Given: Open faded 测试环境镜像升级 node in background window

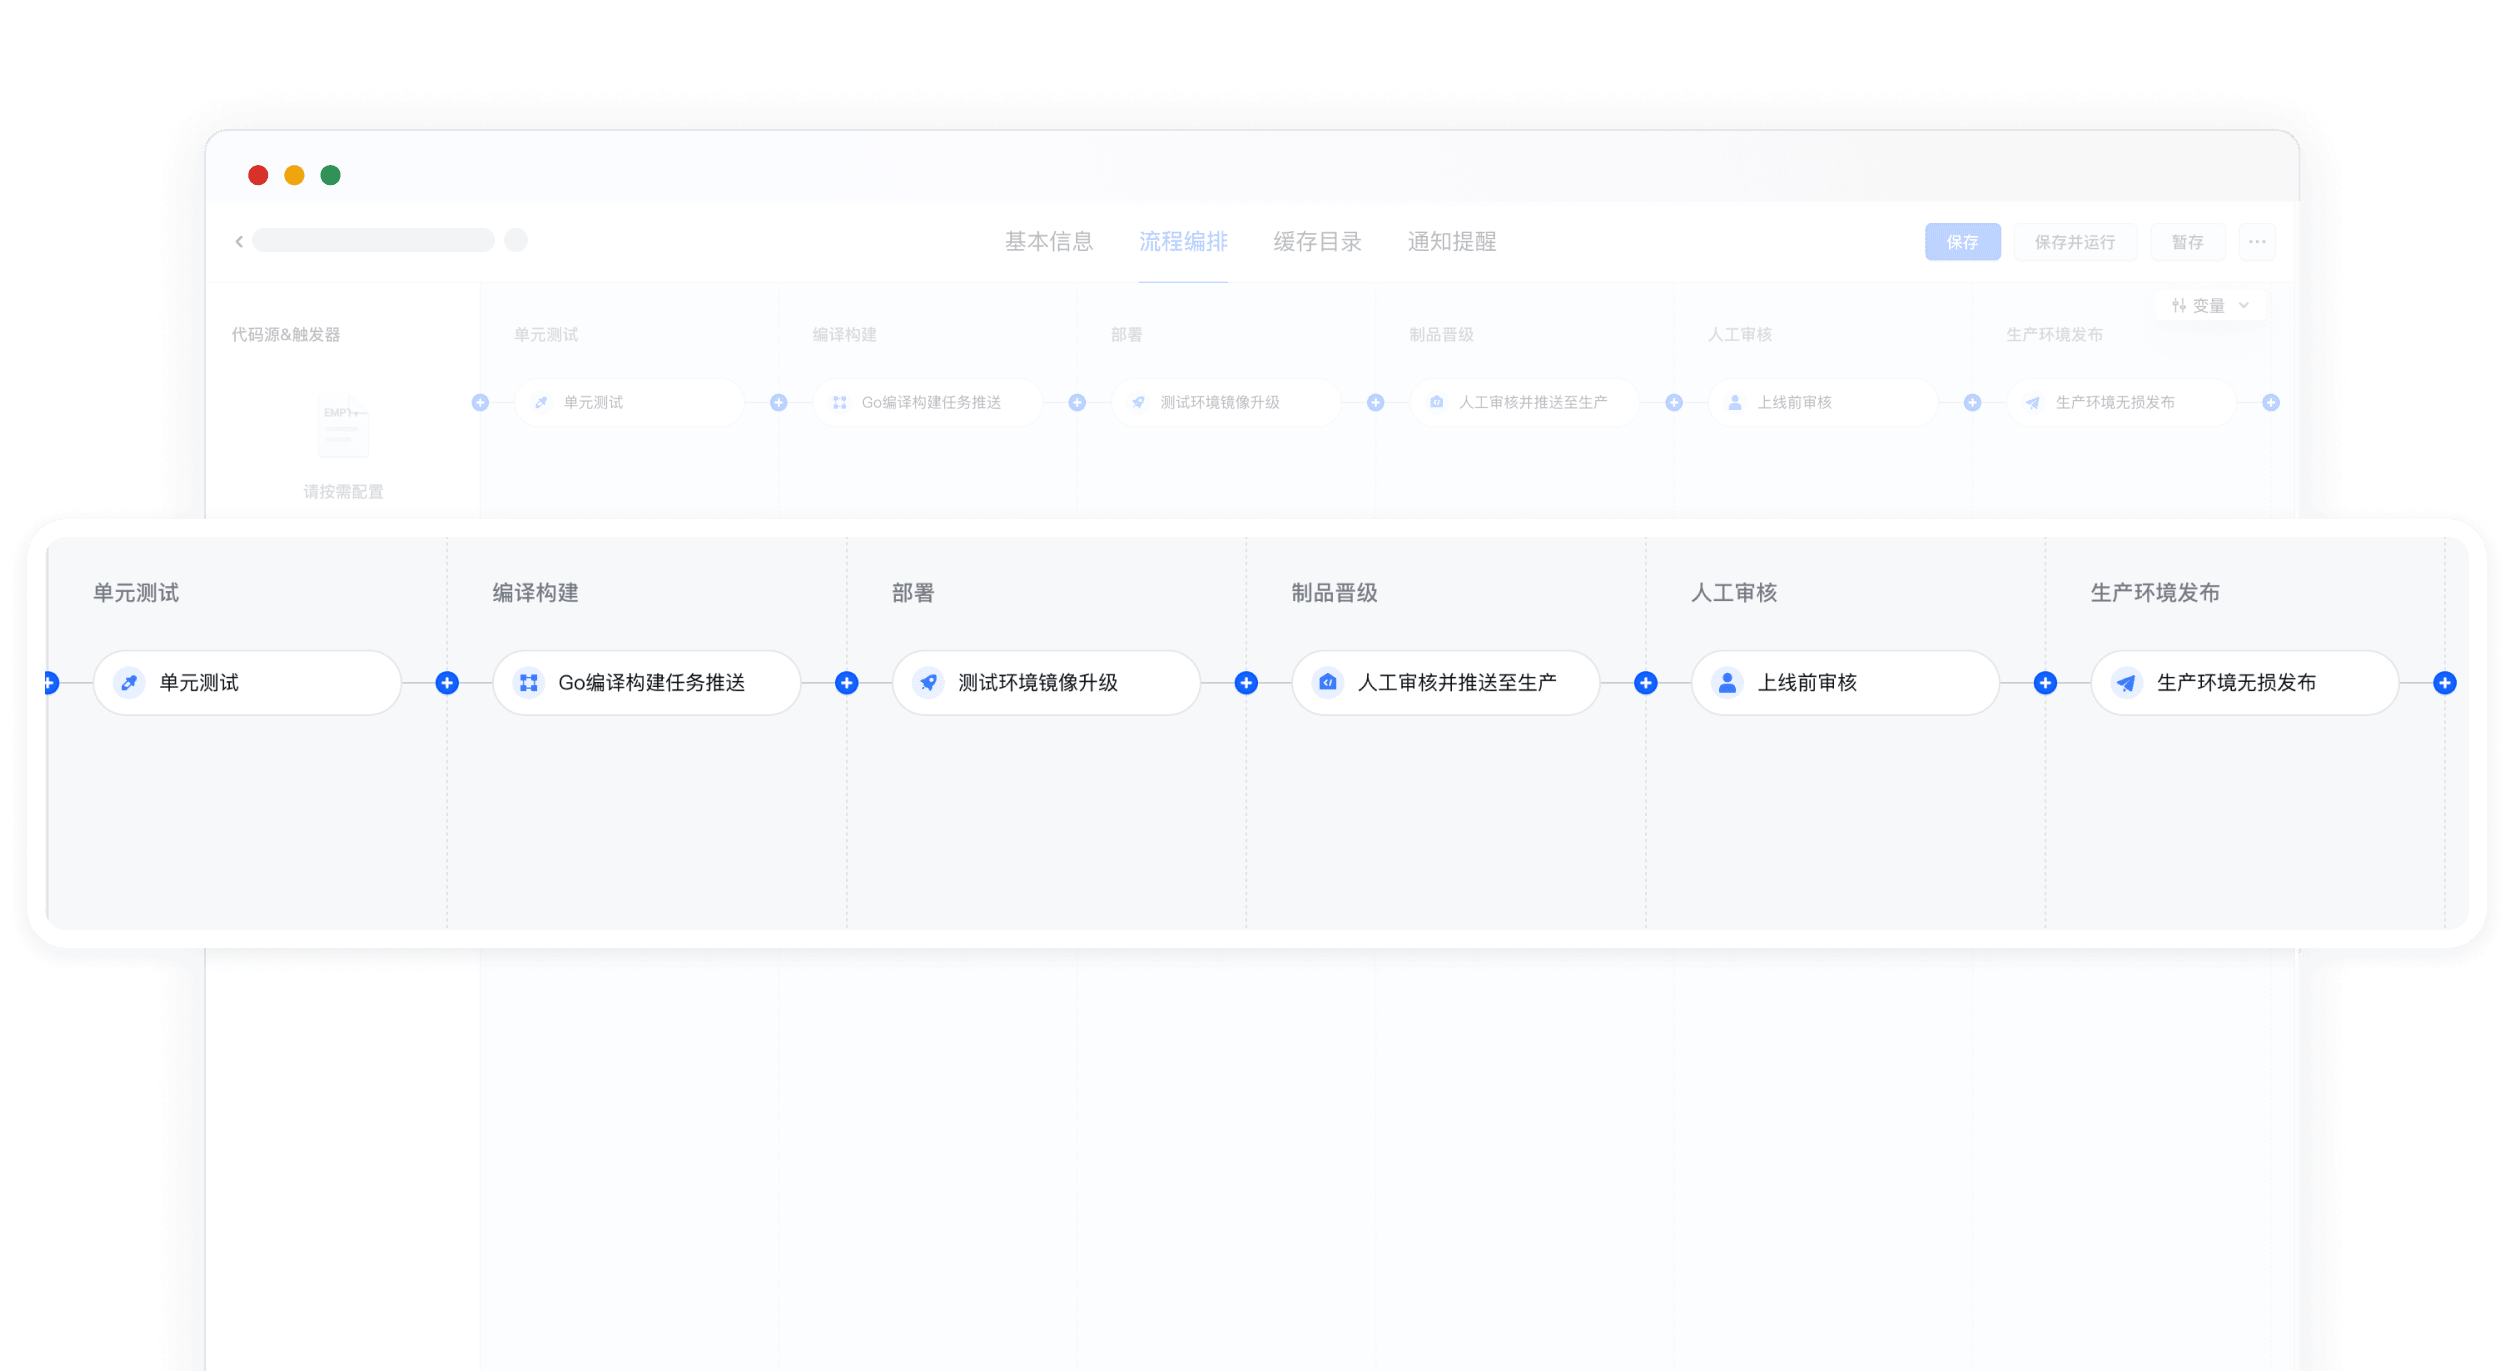Looking at the screenshot, I should (x=1226, y=402).
